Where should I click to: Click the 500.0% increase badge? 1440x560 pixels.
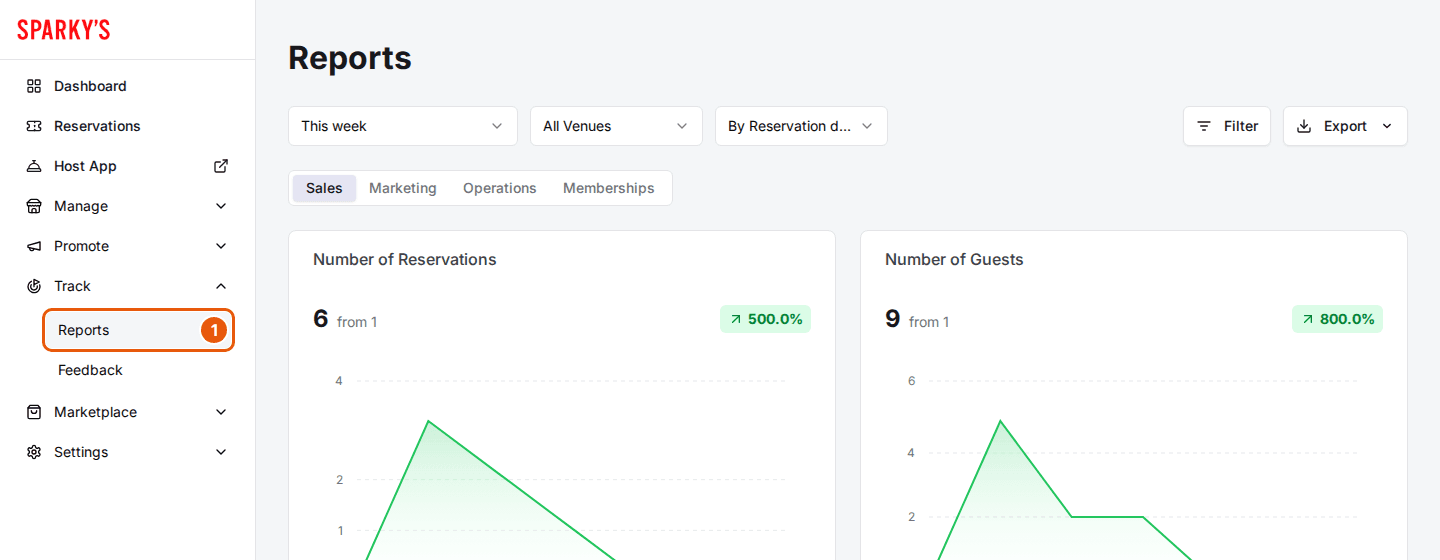765,319
